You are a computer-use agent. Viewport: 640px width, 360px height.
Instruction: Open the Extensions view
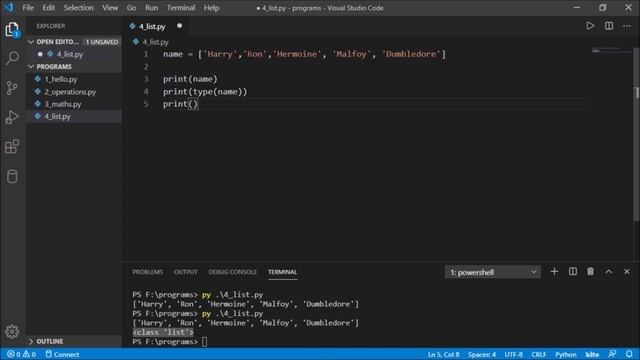[12, 147]
